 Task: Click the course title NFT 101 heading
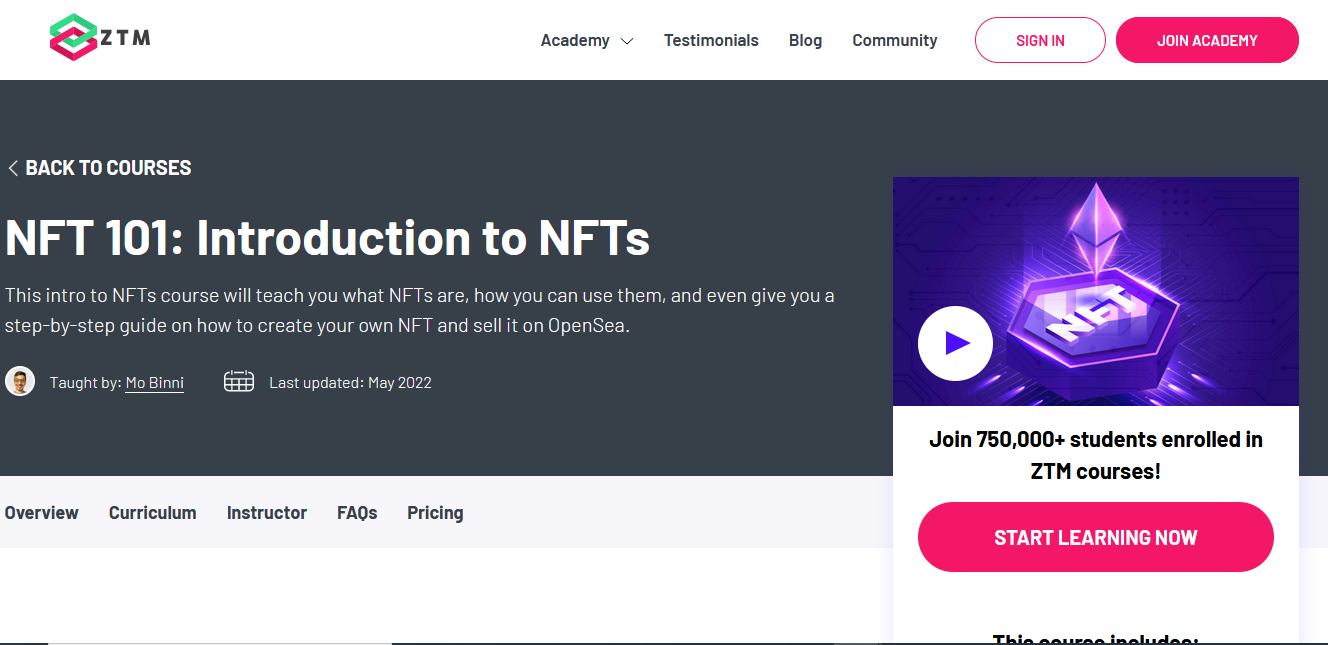[328, 238]
